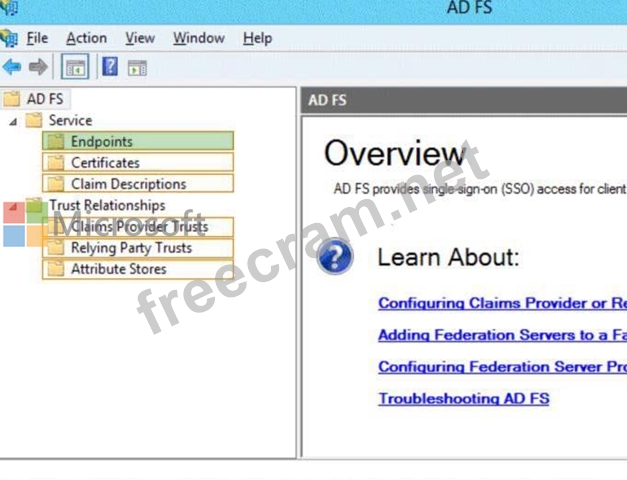Click the AD FS single sign-on description text
Screen dimensions: 627x480
(480, 188)
